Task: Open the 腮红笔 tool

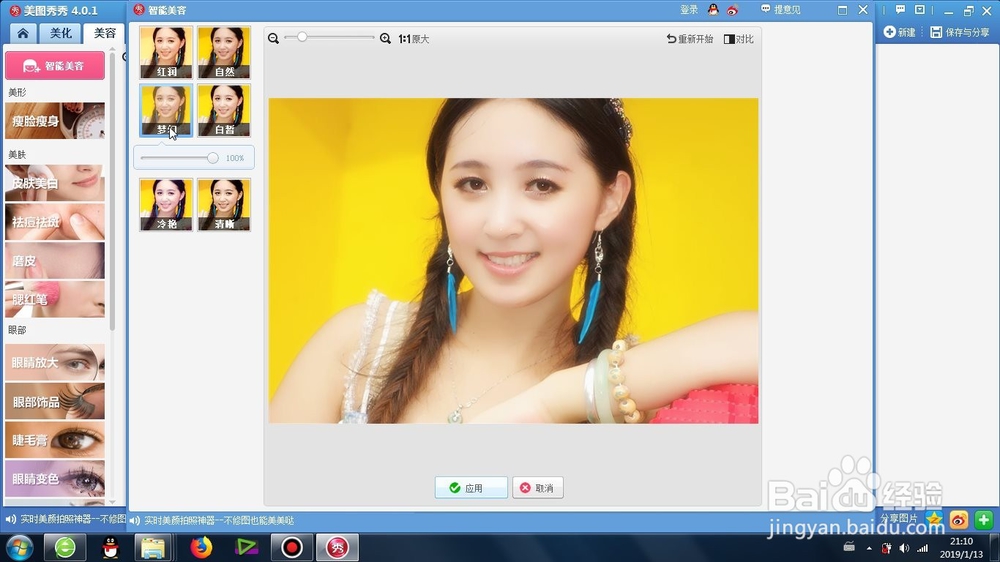Action: [55, 299]
